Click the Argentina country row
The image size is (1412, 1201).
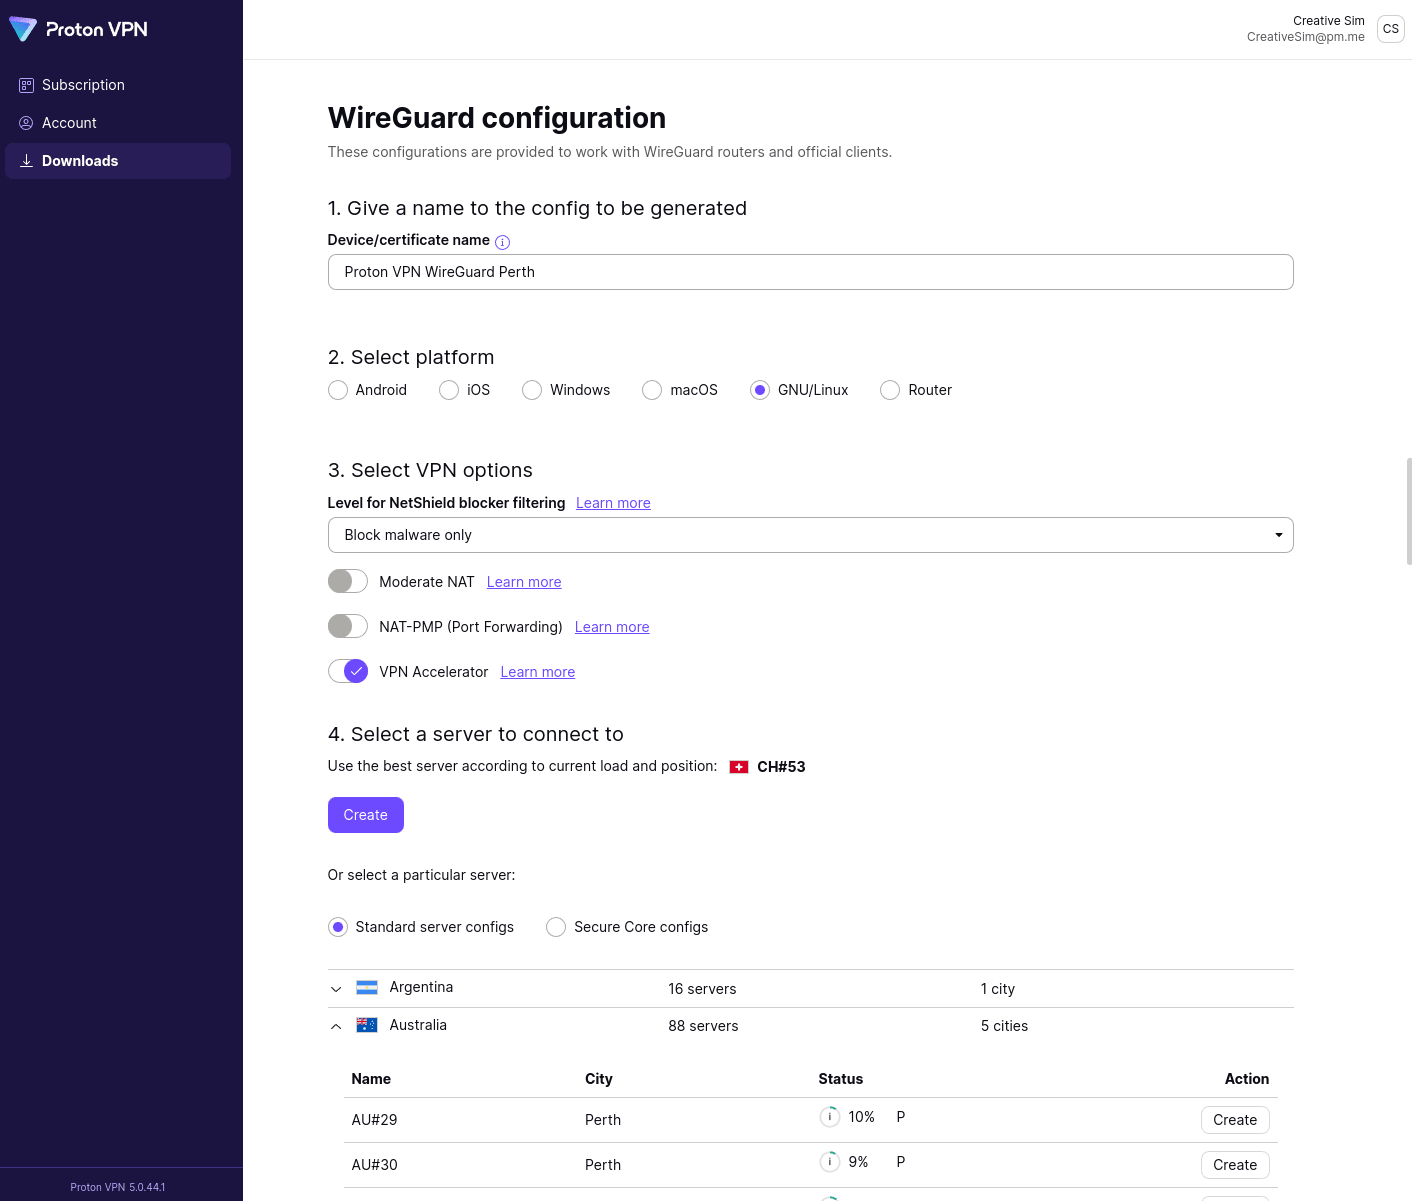pos(810,989)
